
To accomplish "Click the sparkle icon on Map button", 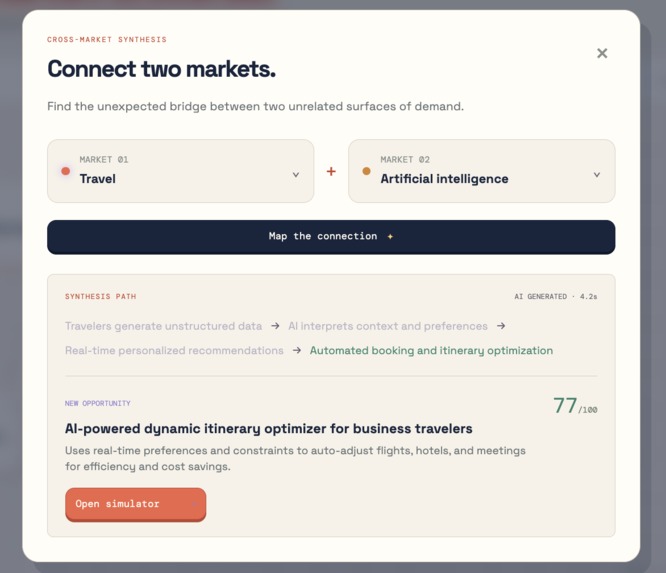I will pos(390,237).
